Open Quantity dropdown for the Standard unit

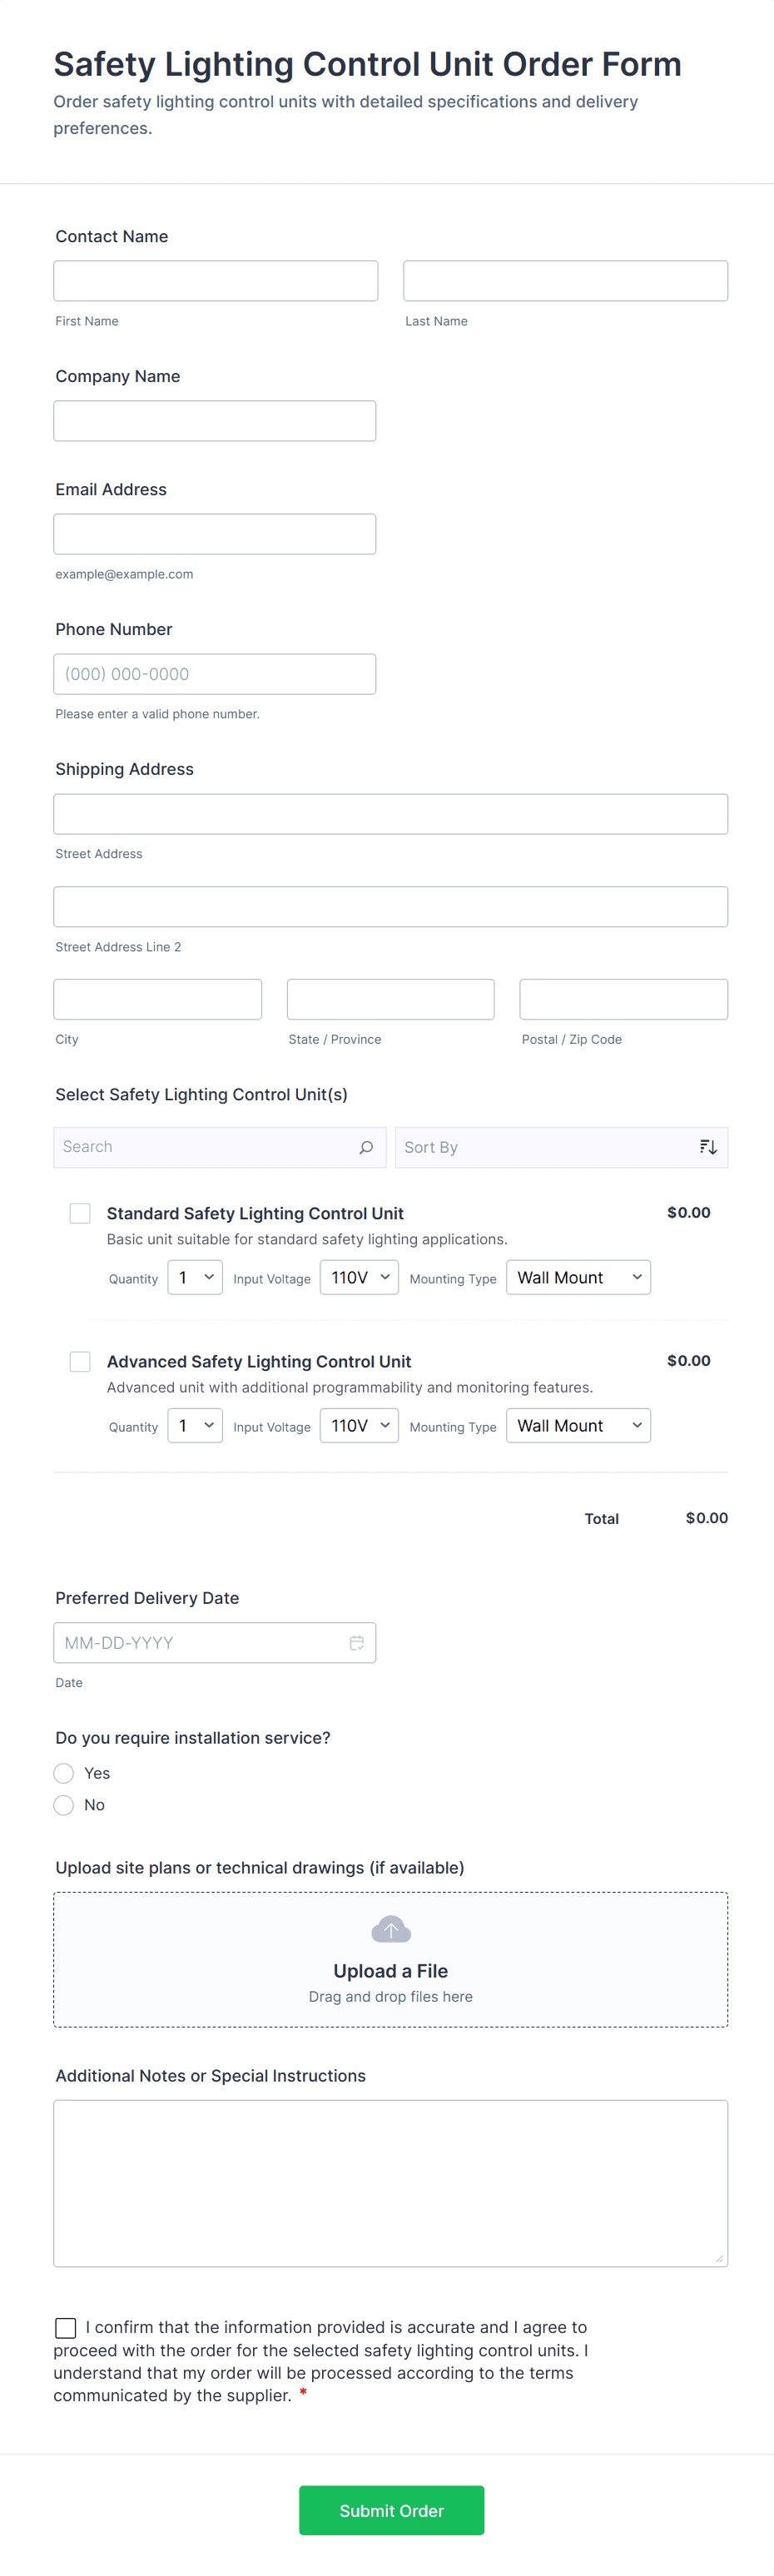coord(195,1277)
